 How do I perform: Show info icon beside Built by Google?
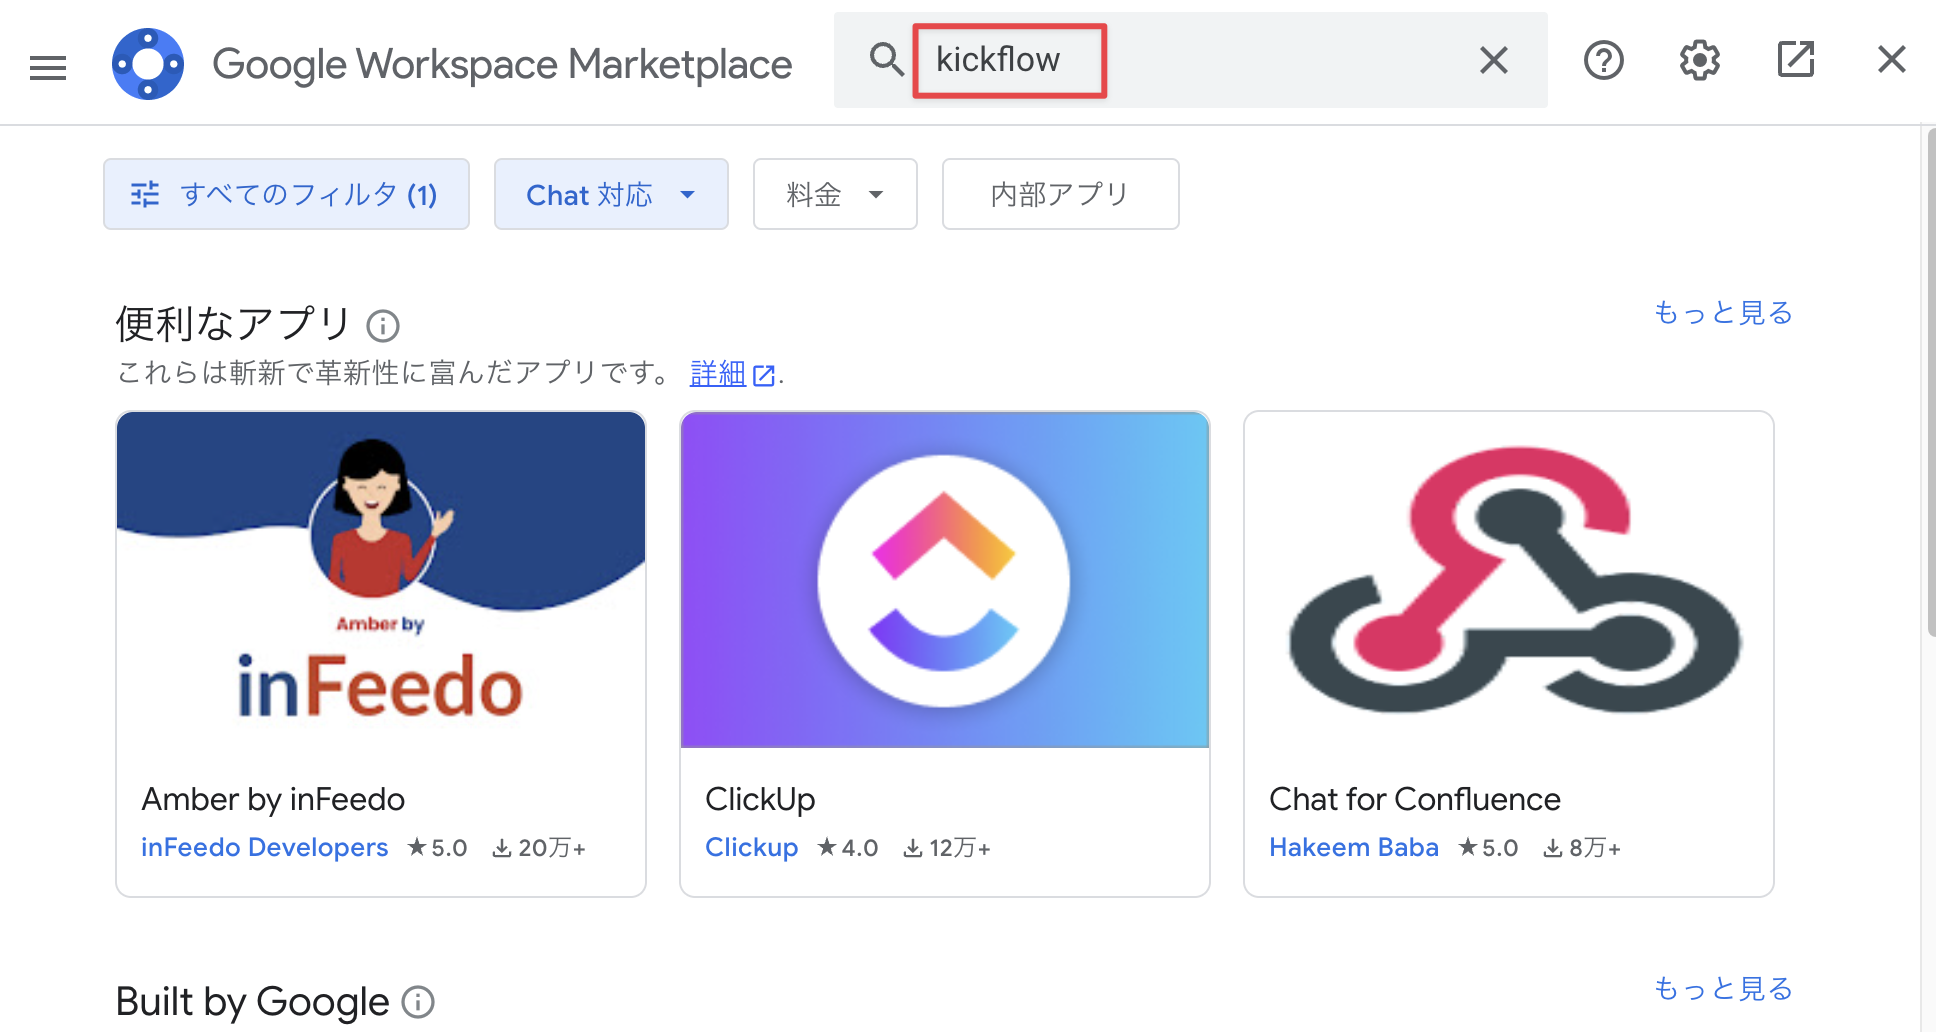418,1001
